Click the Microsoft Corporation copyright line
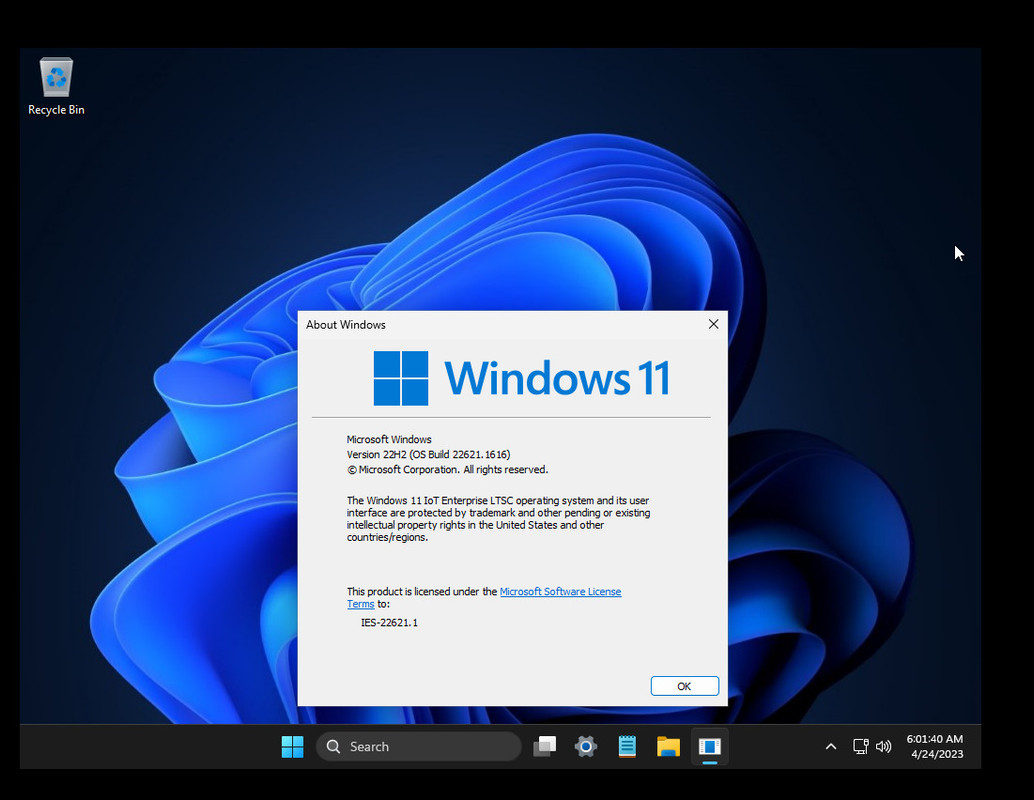1034x800 pixels. pos(447,470)
